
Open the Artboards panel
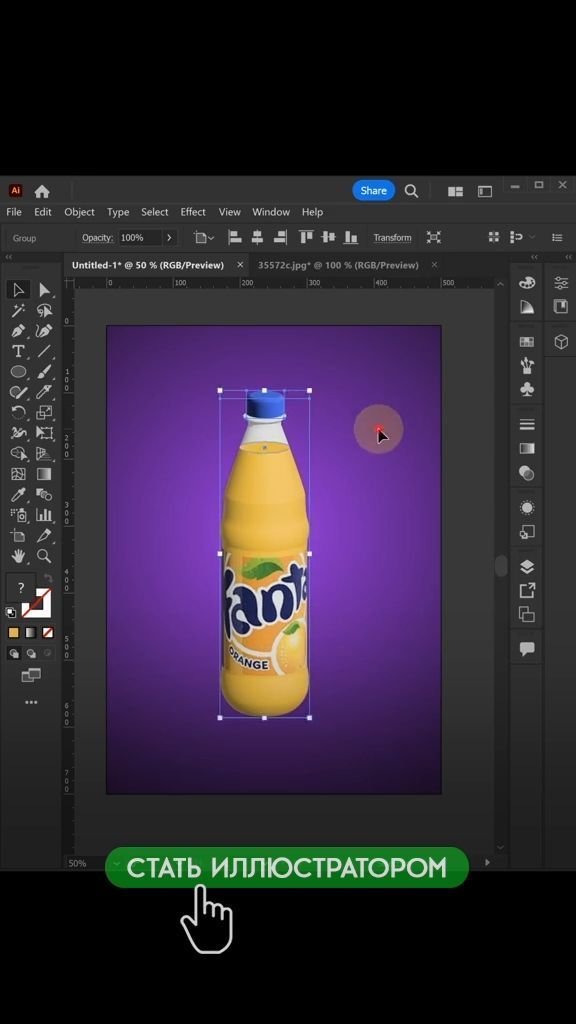click(526, 615)
